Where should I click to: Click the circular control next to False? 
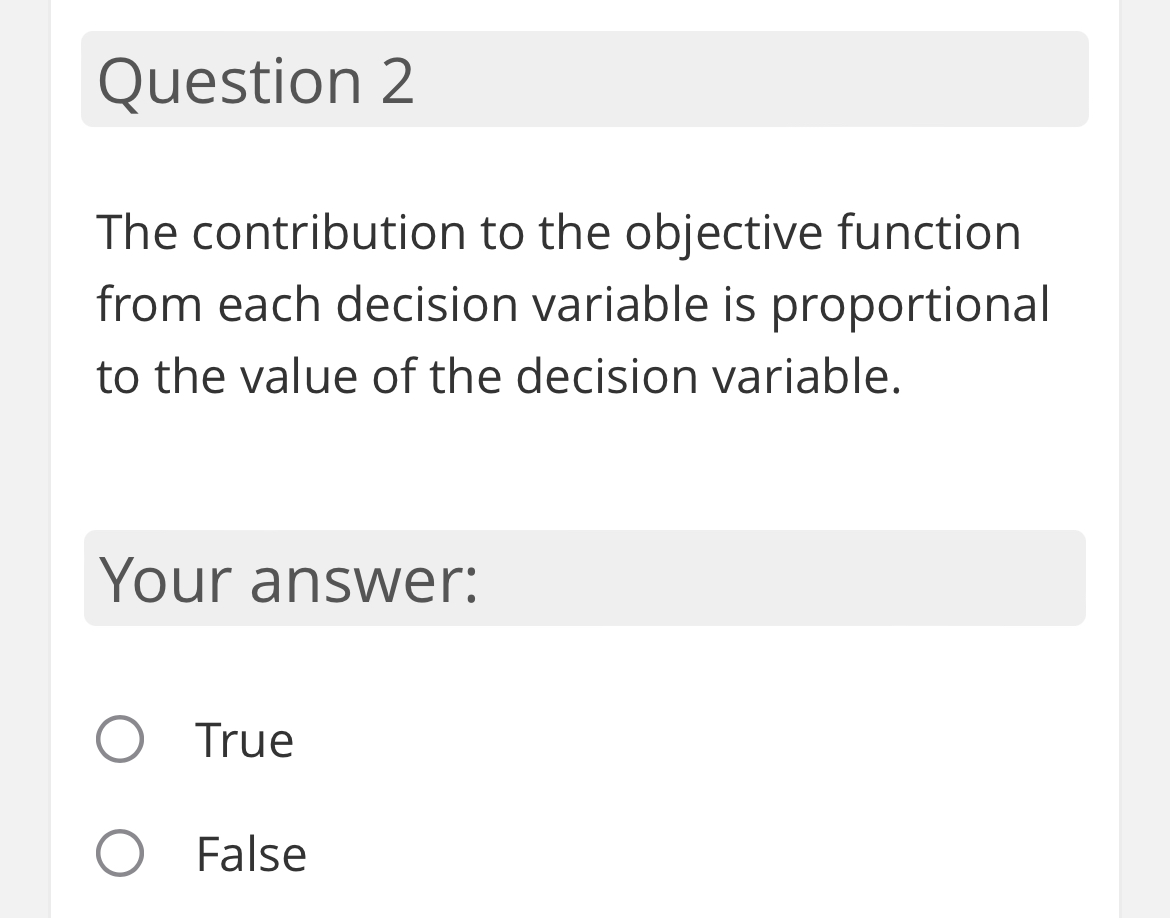click(119, 854)
